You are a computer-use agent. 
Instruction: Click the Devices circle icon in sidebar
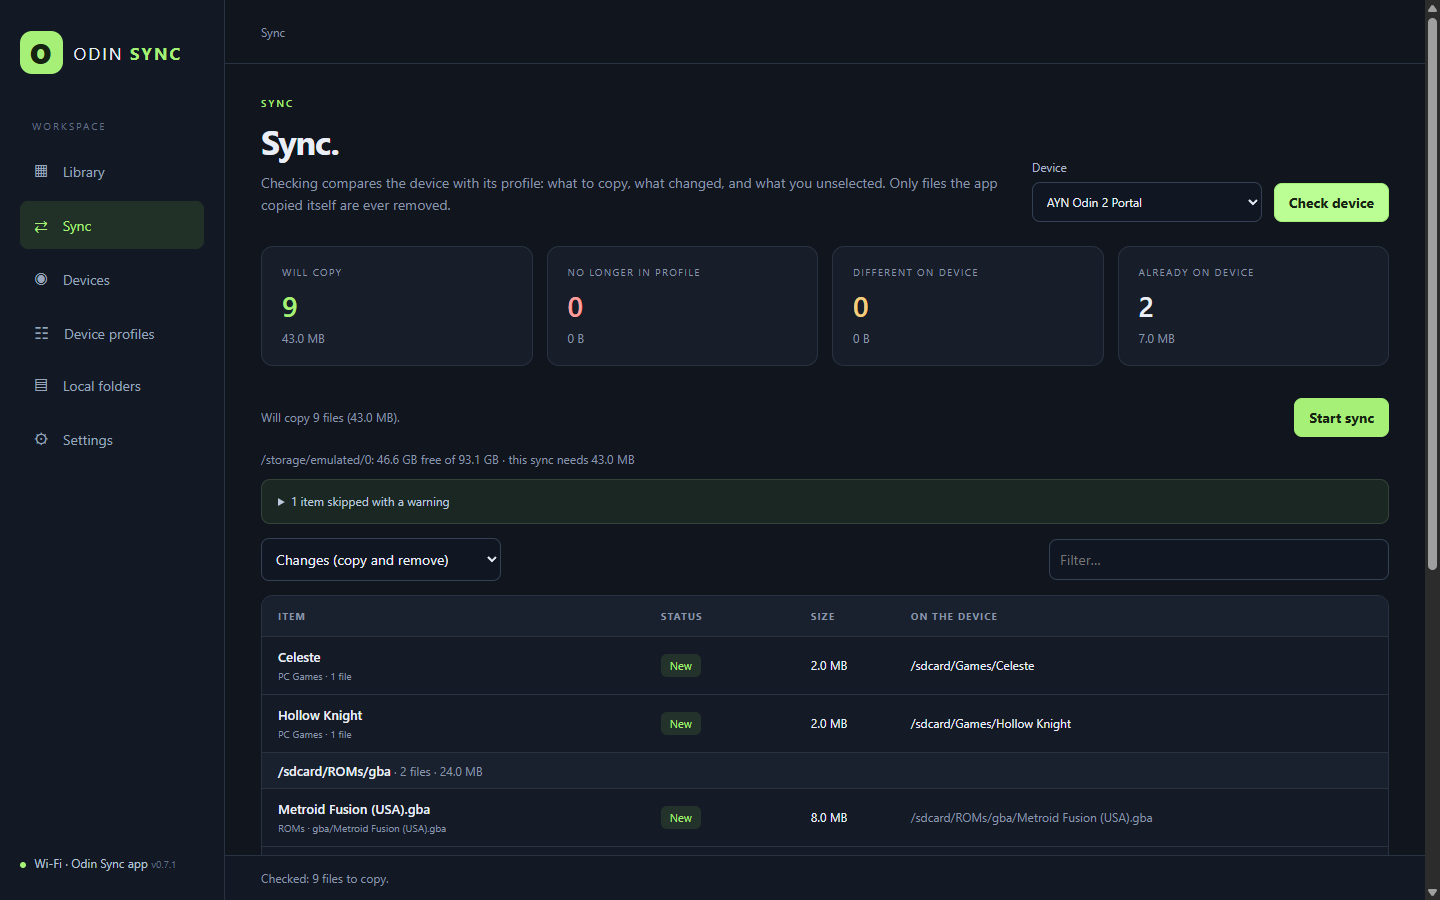[41, 279]
